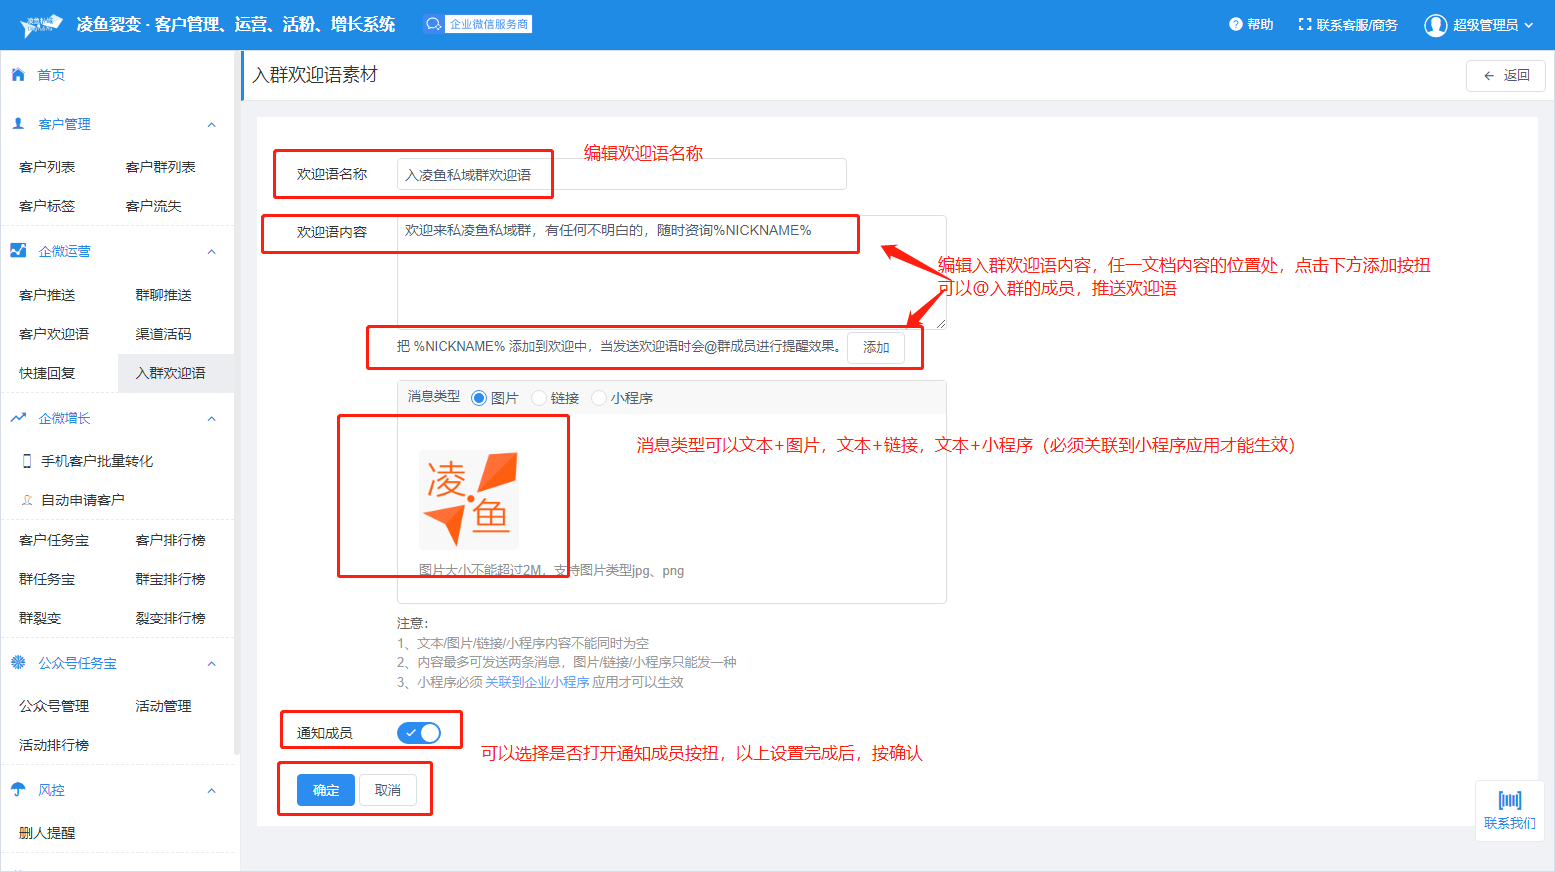Collapse the 企微增长 sidebar group
This screenshot has width=1555, height=872.
211,419
